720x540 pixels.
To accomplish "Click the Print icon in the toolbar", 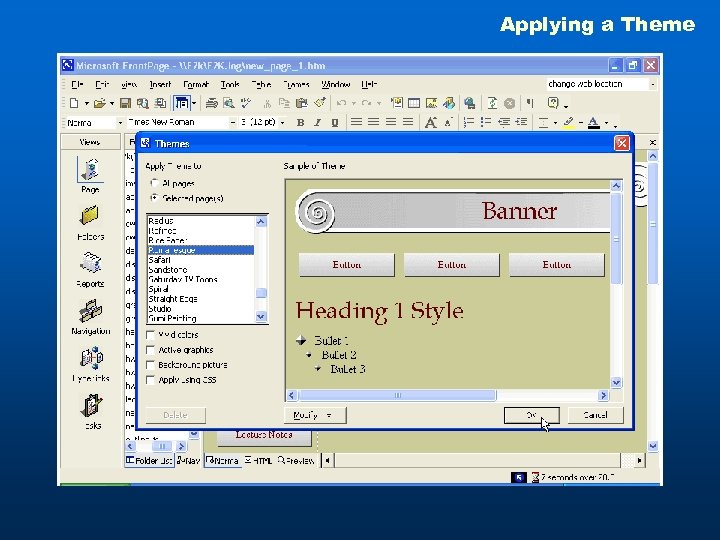I will [x=211, y=103].
